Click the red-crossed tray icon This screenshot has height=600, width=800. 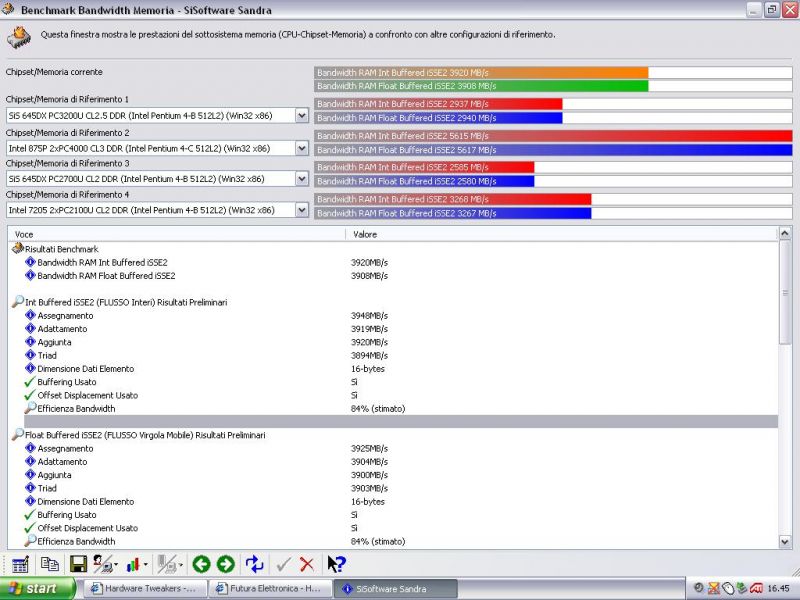pos(713,588)
